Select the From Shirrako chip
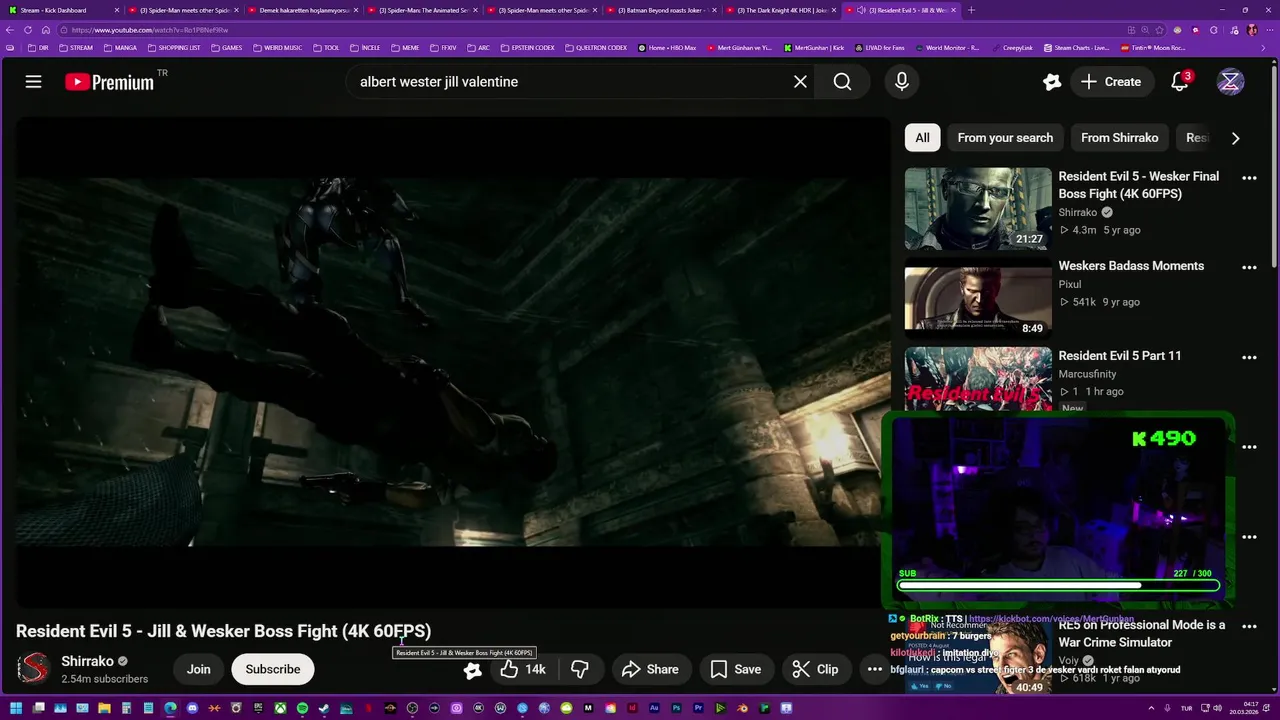1280x720 pixels. [1119, 138]
